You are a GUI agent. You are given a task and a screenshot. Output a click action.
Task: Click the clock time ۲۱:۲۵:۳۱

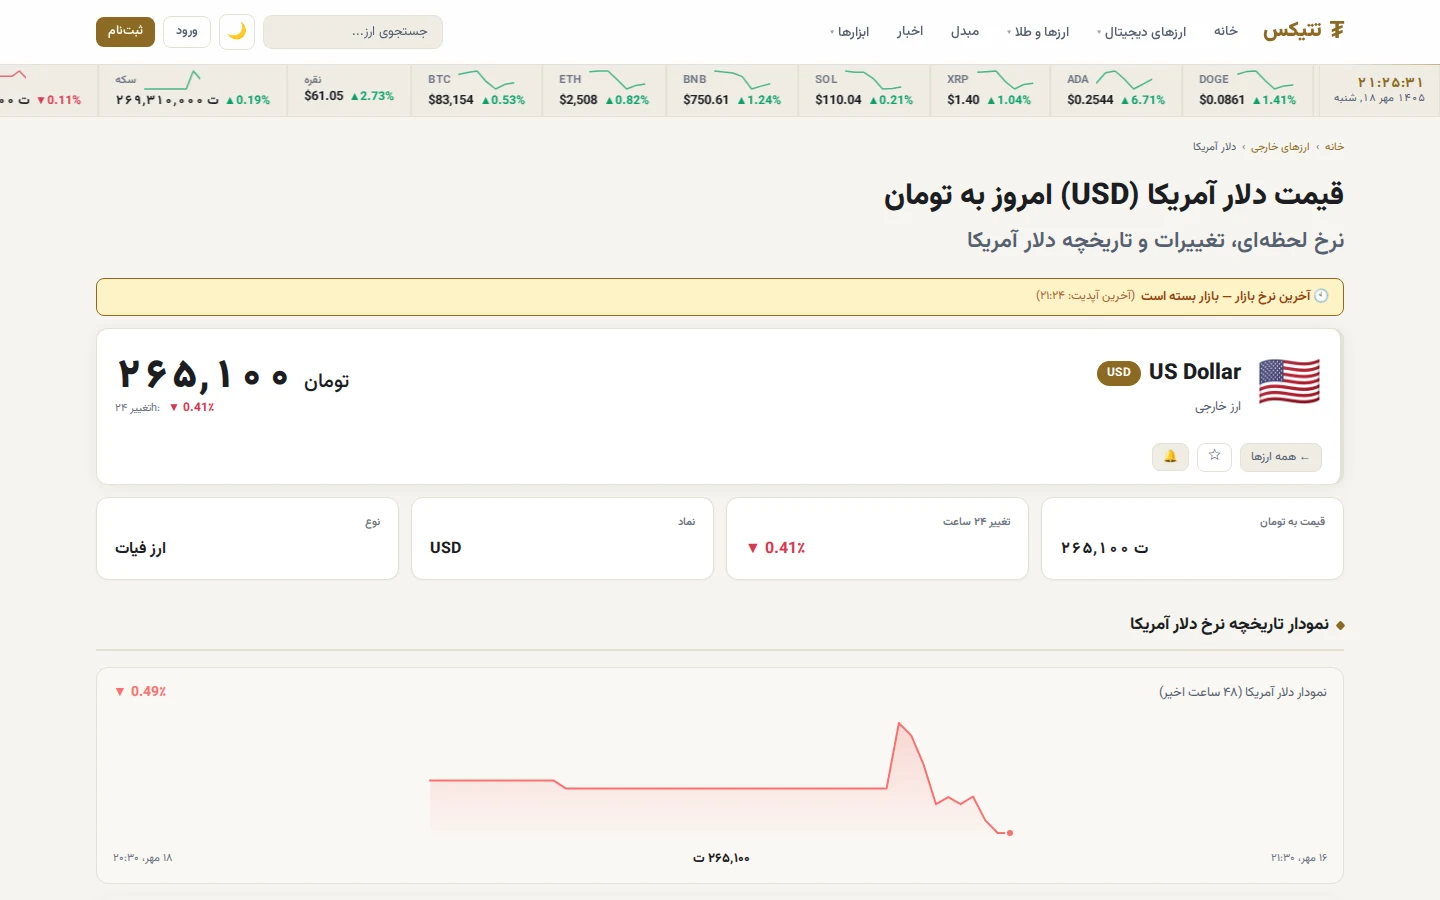tap(1390, 82)
